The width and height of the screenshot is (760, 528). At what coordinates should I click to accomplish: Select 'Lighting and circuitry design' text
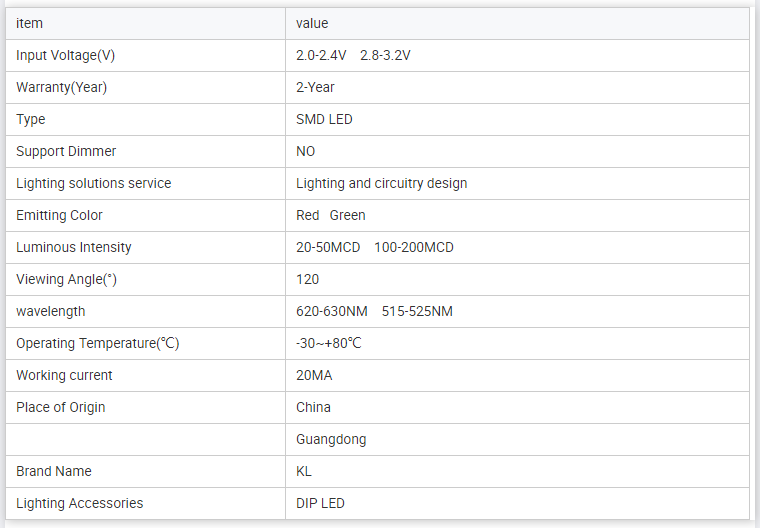click(381, 183)
